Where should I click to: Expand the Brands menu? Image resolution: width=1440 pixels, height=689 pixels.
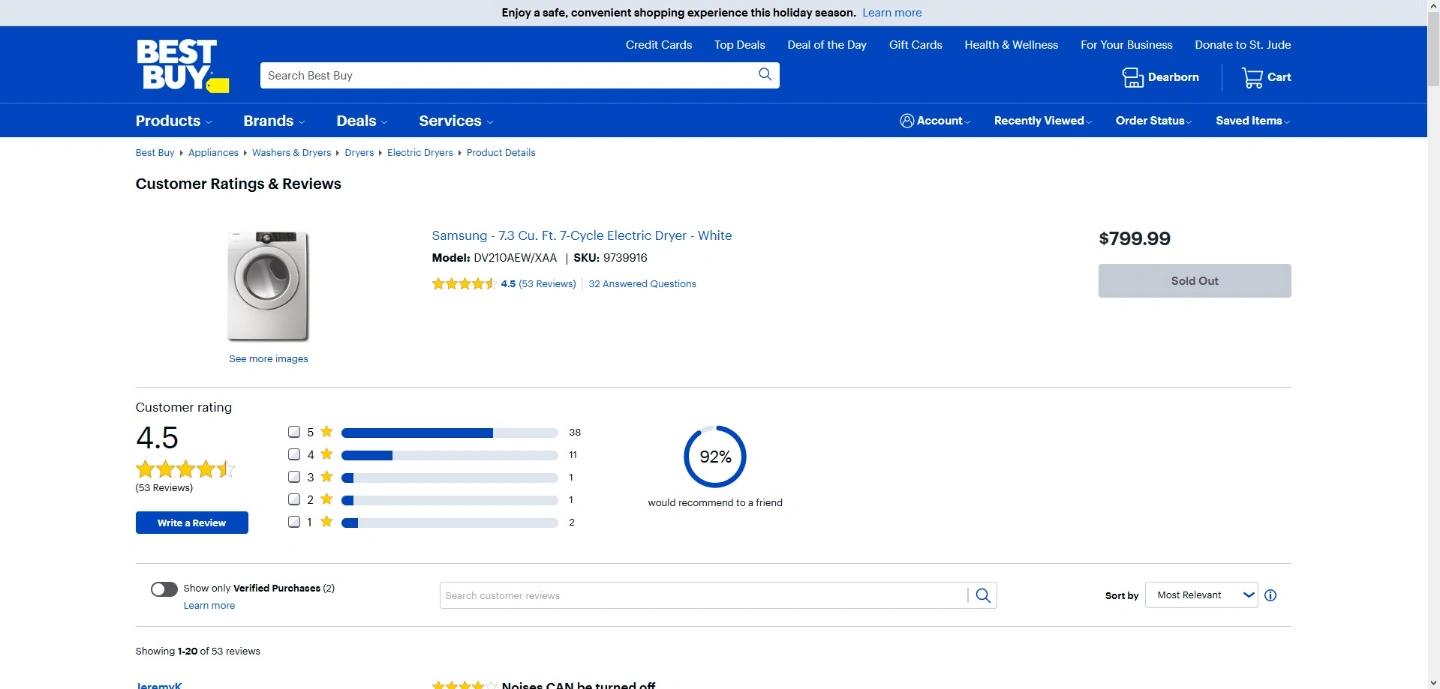[274, 121]
